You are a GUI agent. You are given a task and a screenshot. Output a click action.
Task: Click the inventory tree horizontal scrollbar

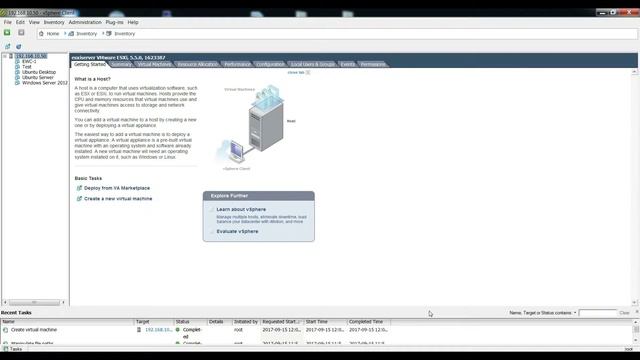point(34,302)
